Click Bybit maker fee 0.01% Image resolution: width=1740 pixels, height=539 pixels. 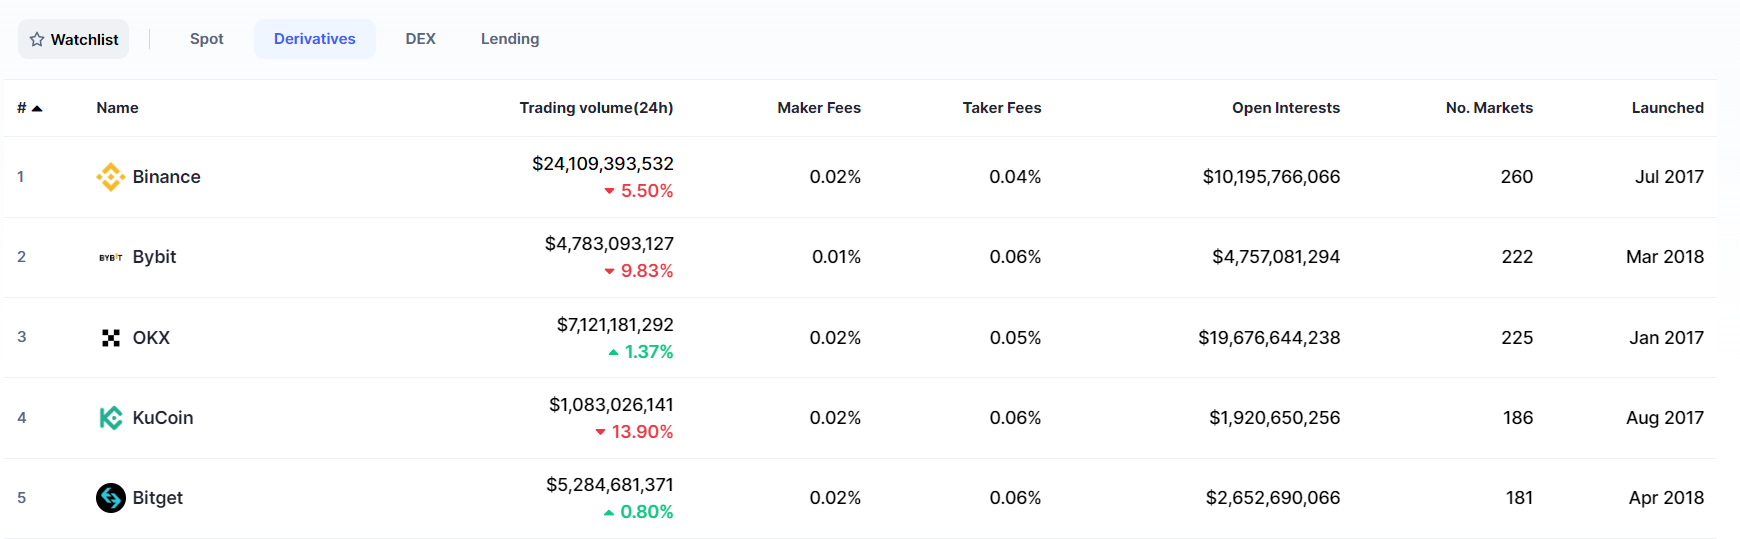click(836, 257)
